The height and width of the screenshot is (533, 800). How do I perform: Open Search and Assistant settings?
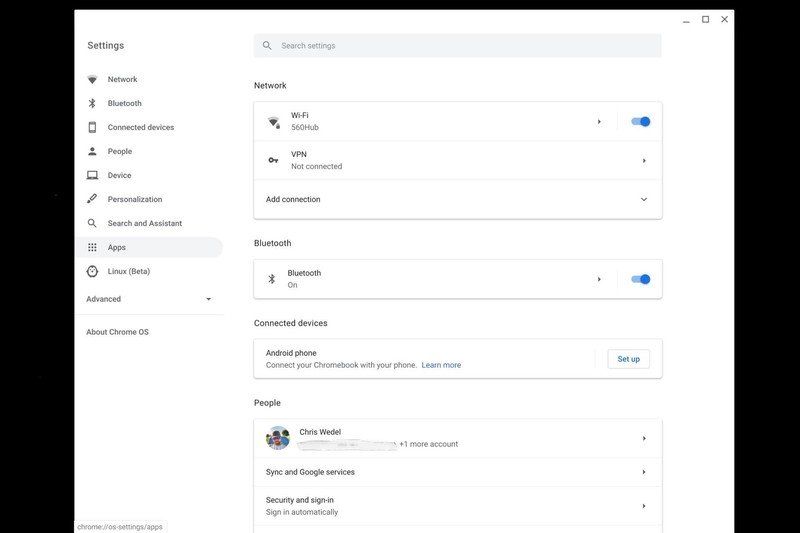tap(145, 223)
